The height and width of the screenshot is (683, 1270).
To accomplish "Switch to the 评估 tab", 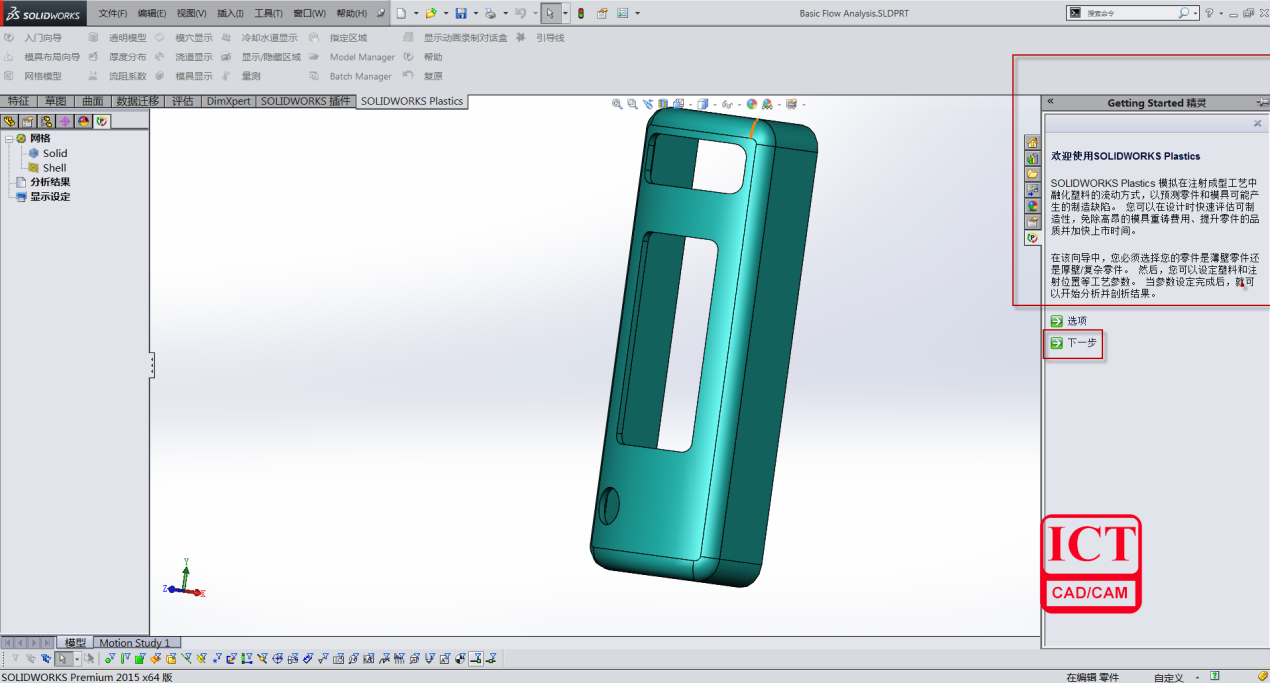I will (x=183, y=101).
